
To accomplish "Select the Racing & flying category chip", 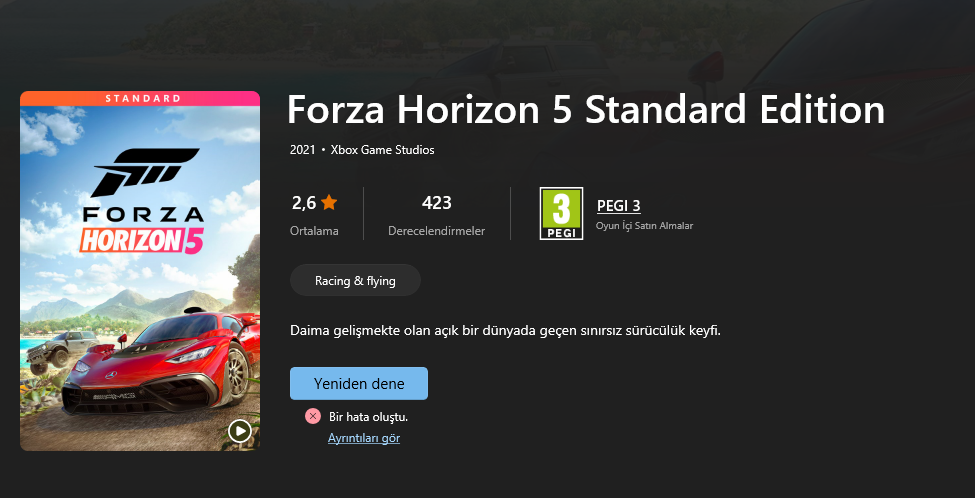I will pos(355,280).
